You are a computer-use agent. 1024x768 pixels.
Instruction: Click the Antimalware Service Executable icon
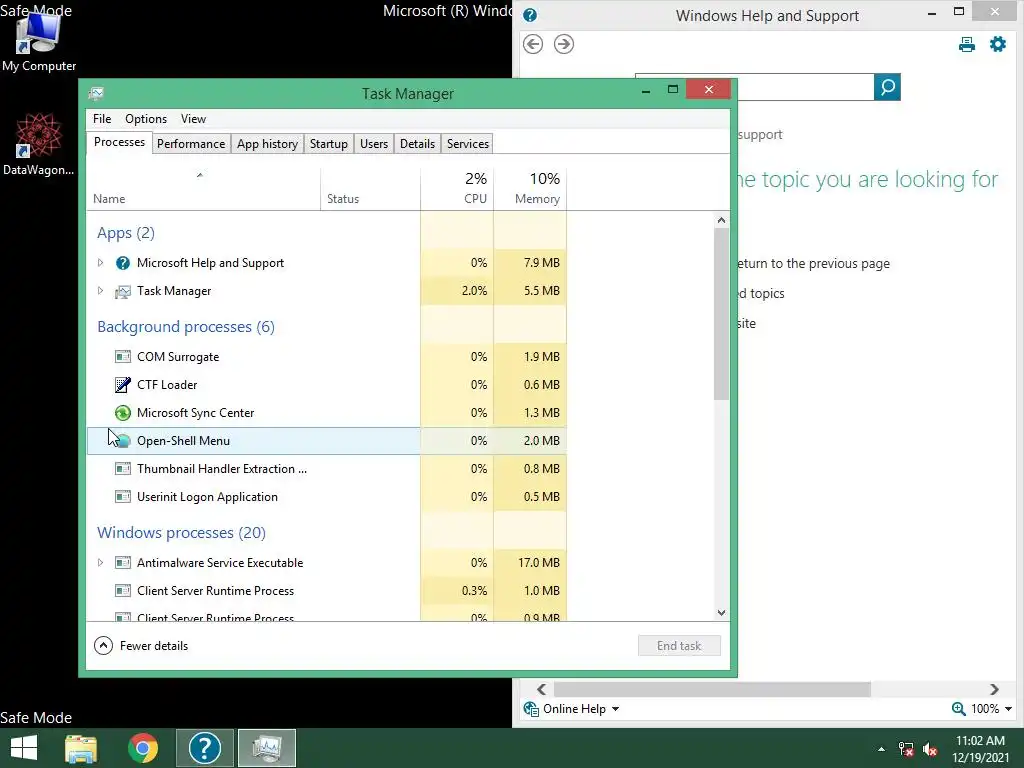[123, 562]
